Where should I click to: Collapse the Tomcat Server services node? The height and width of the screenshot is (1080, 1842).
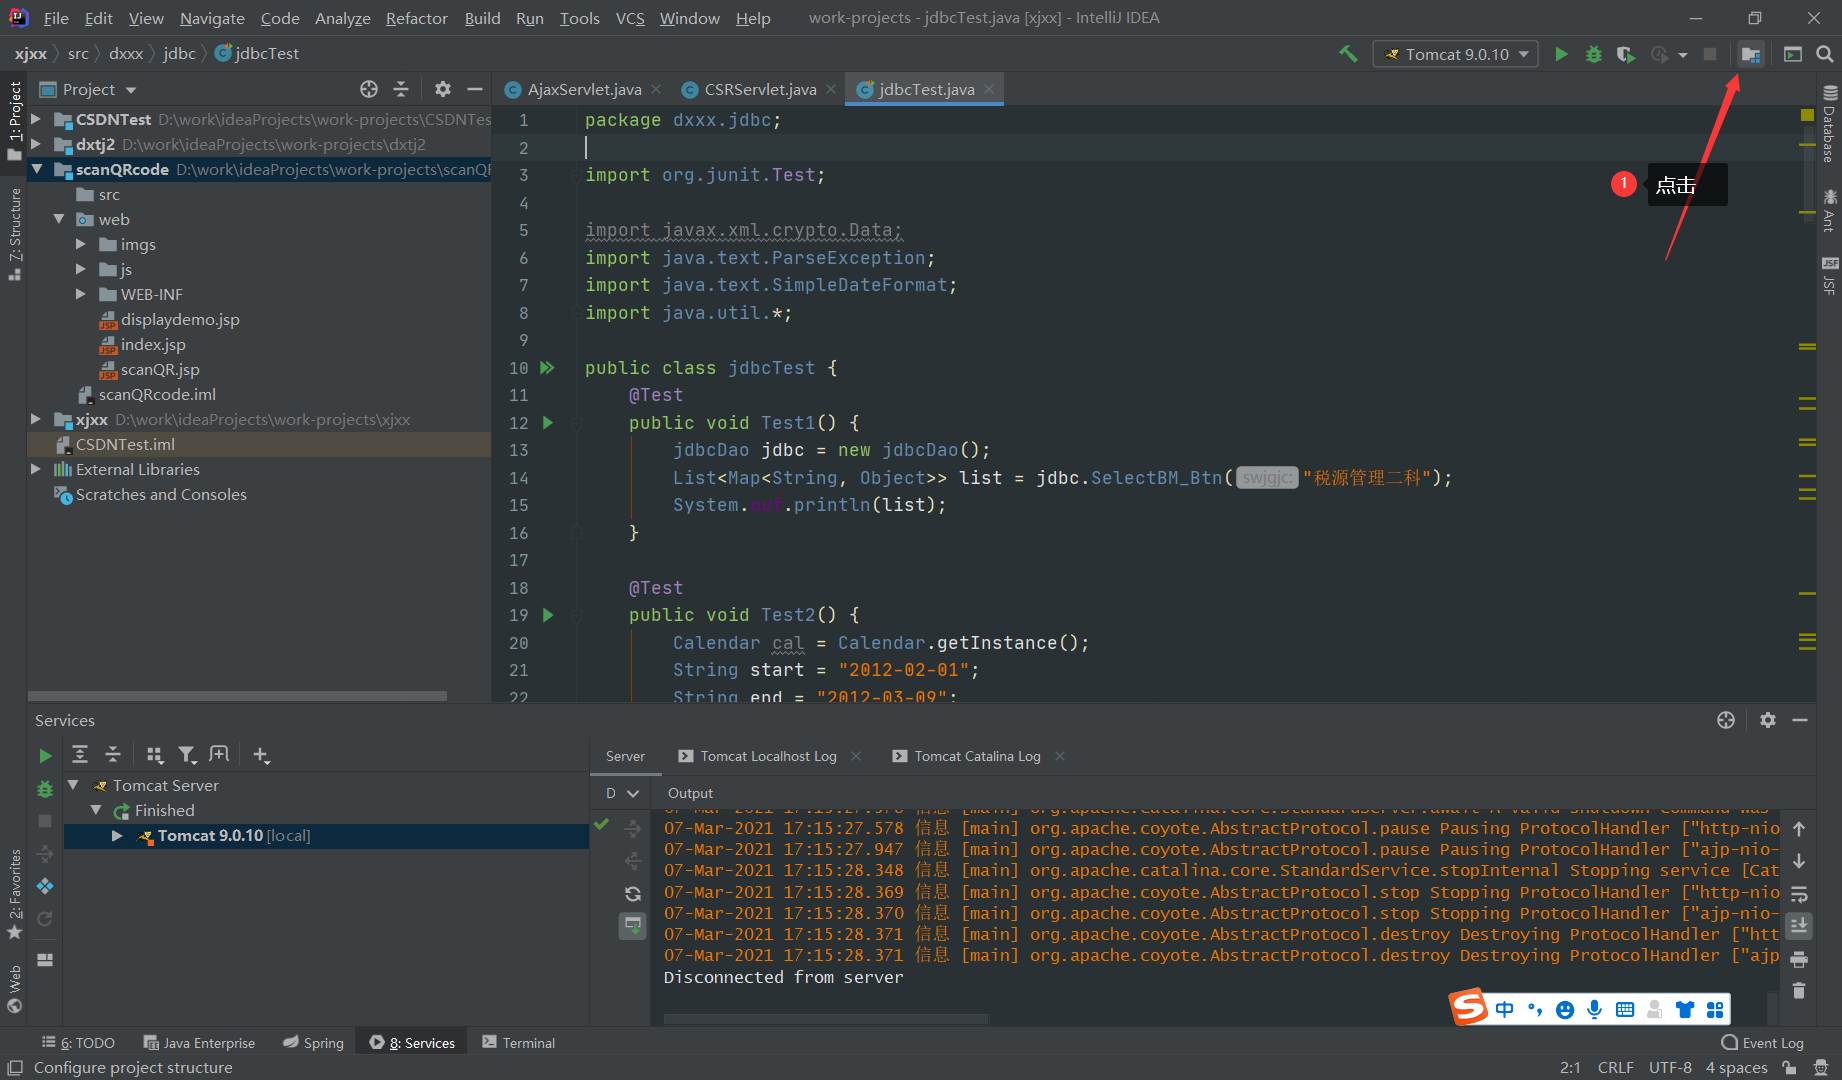[x=73, y=785]
